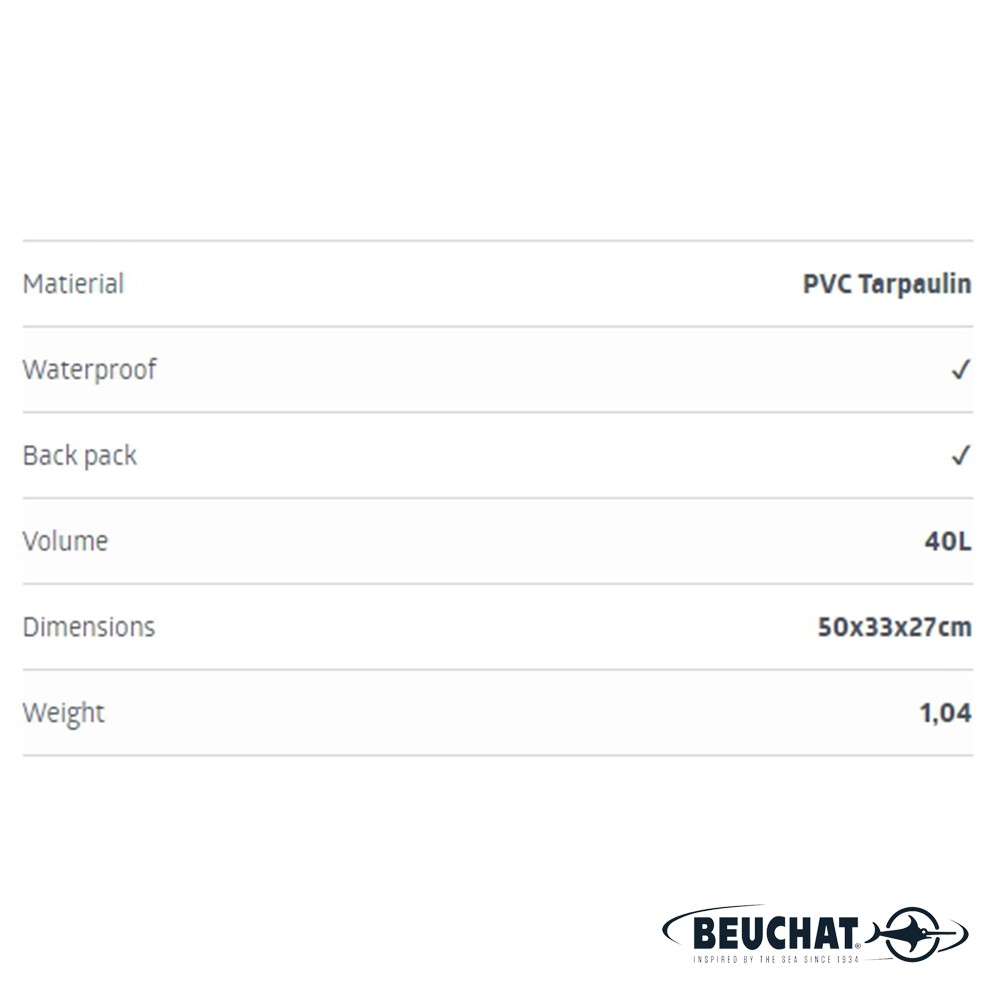Select the "50x33x27cm" dimensions value

pyautogui.click(x=894, y=628)
